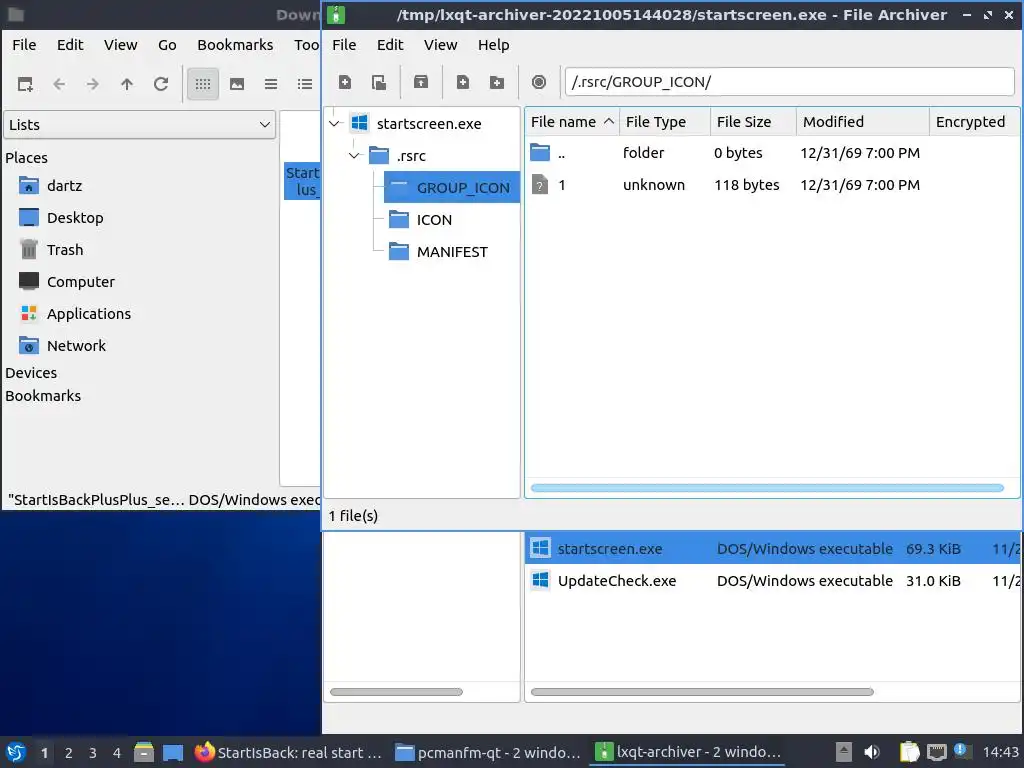Switch to Firefox StartIsBack taskbar window
Viewport: 1024px width, 768px height.
click(x=289, y=752)
